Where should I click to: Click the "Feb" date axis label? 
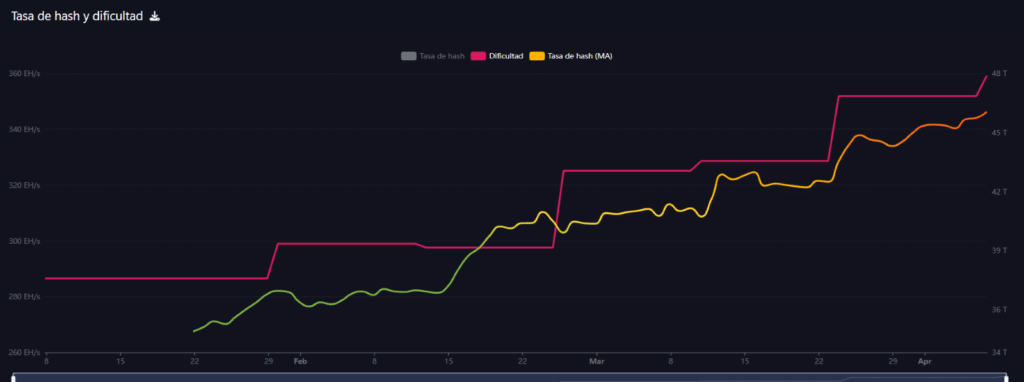point(300,360)
